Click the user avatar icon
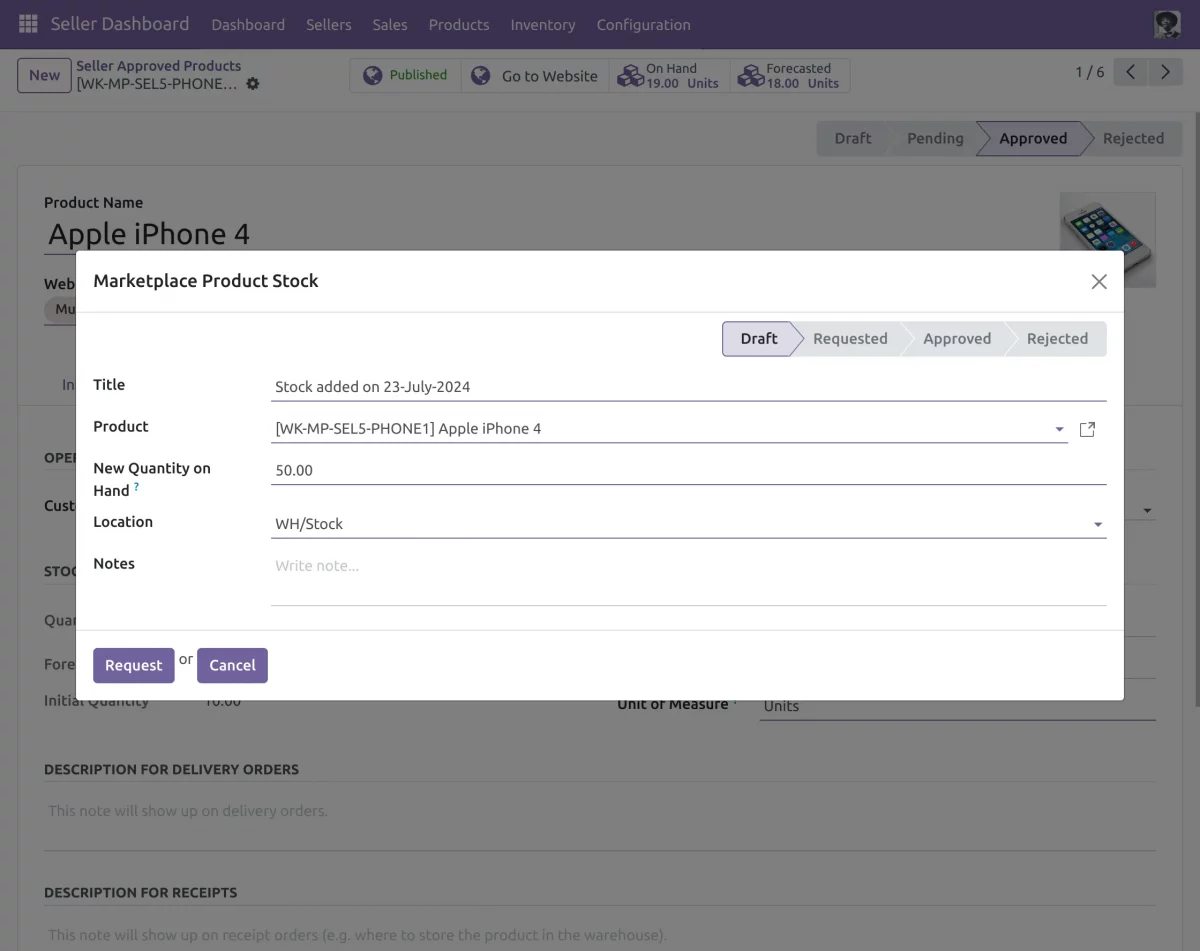1200x951 pixels. [x=1166, y=24]
